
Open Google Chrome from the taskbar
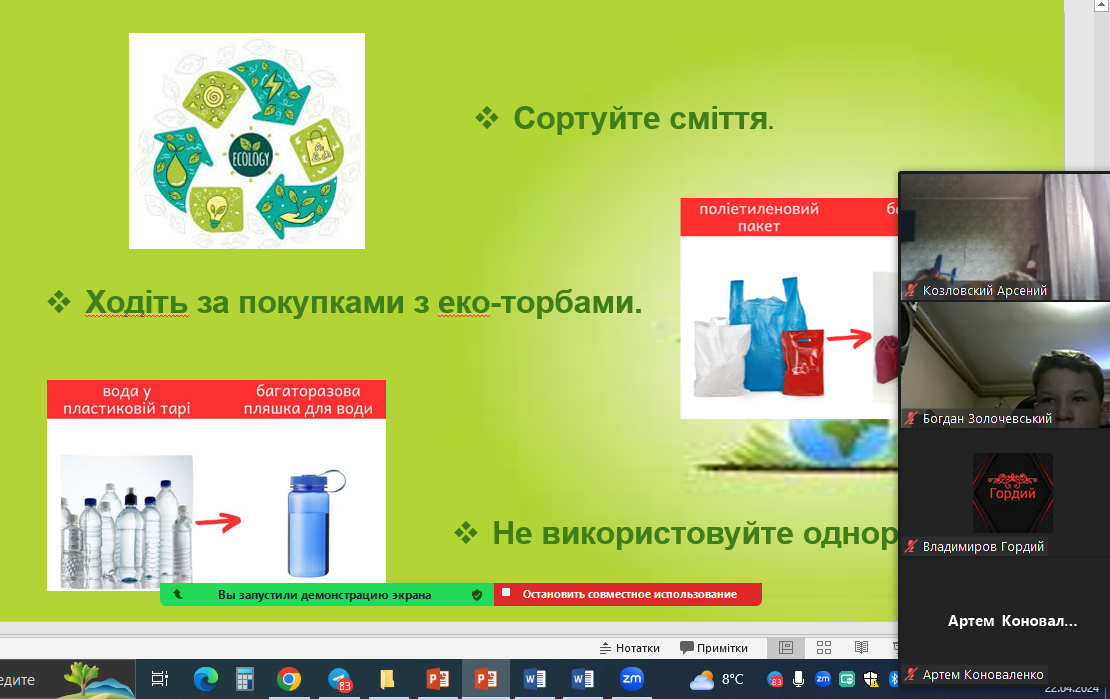pos(289,679)
